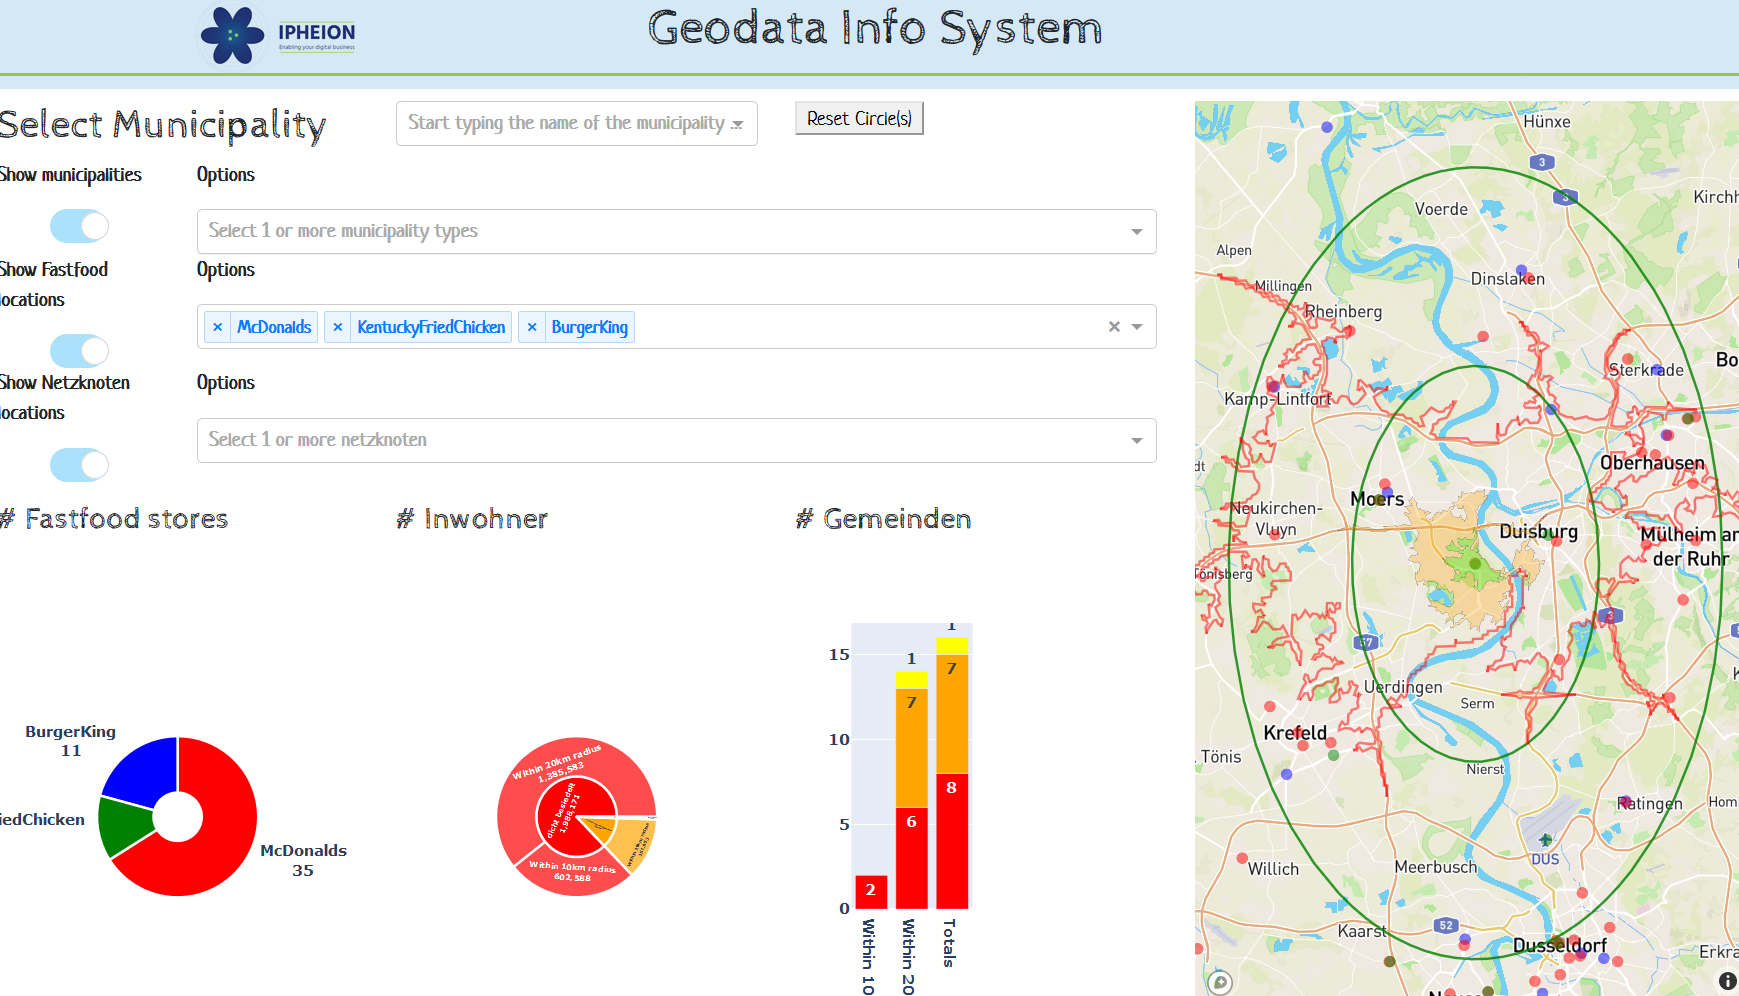Remove the McDonalds tag
Viewport: 1739px width, 996px height.
[x=218, y=327]
